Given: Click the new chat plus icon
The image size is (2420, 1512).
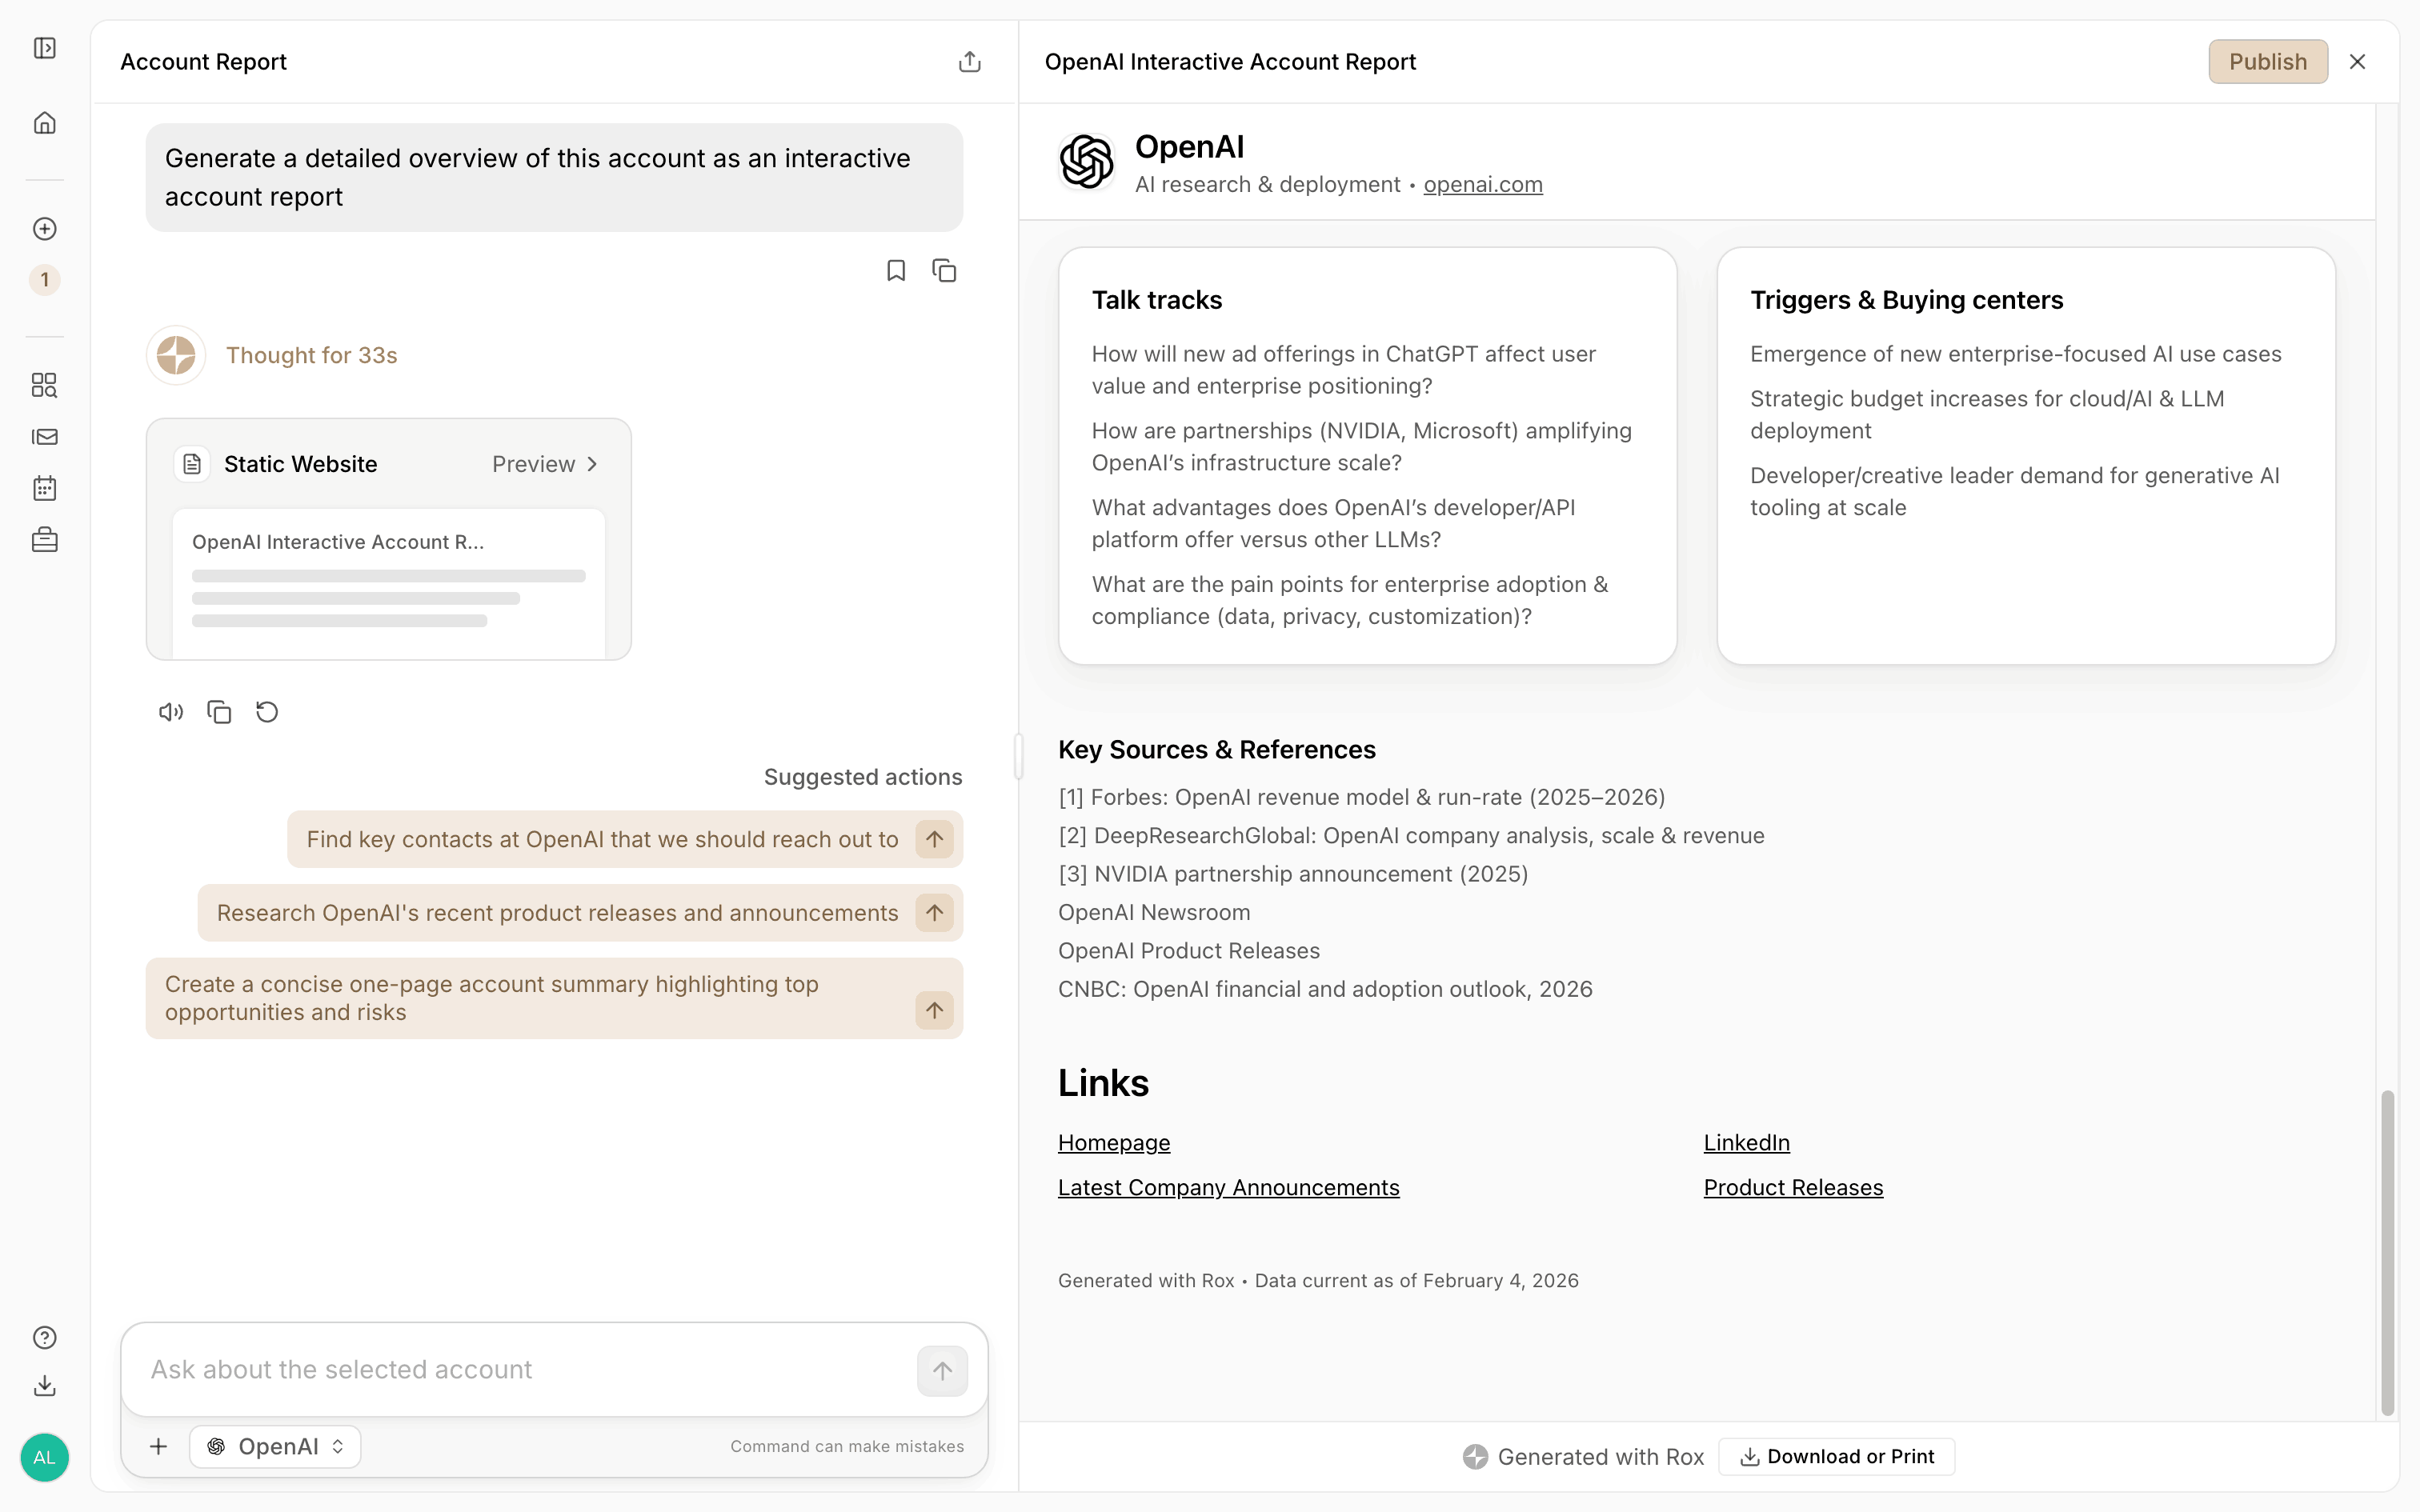Looking at the screenshot, I should 45,229.
